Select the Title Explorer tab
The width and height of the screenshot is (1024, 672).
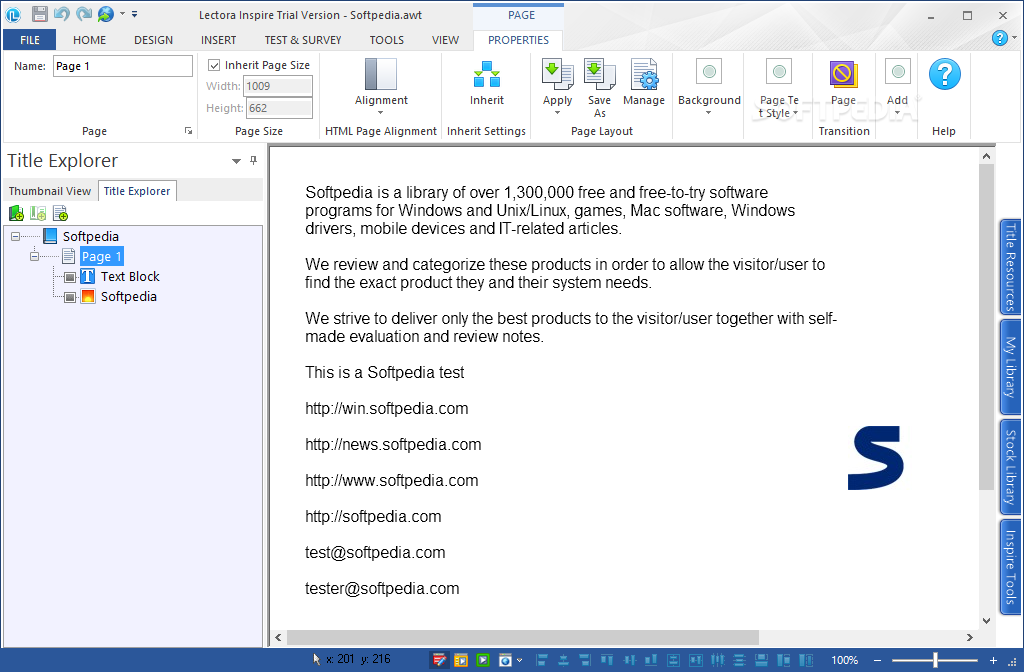(137, 191)
